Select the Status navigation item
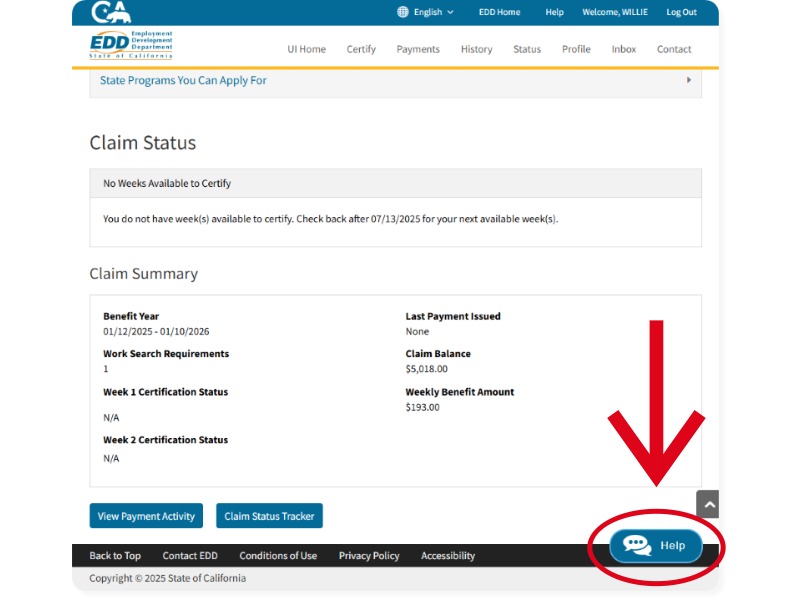 [x=526, y=49]
